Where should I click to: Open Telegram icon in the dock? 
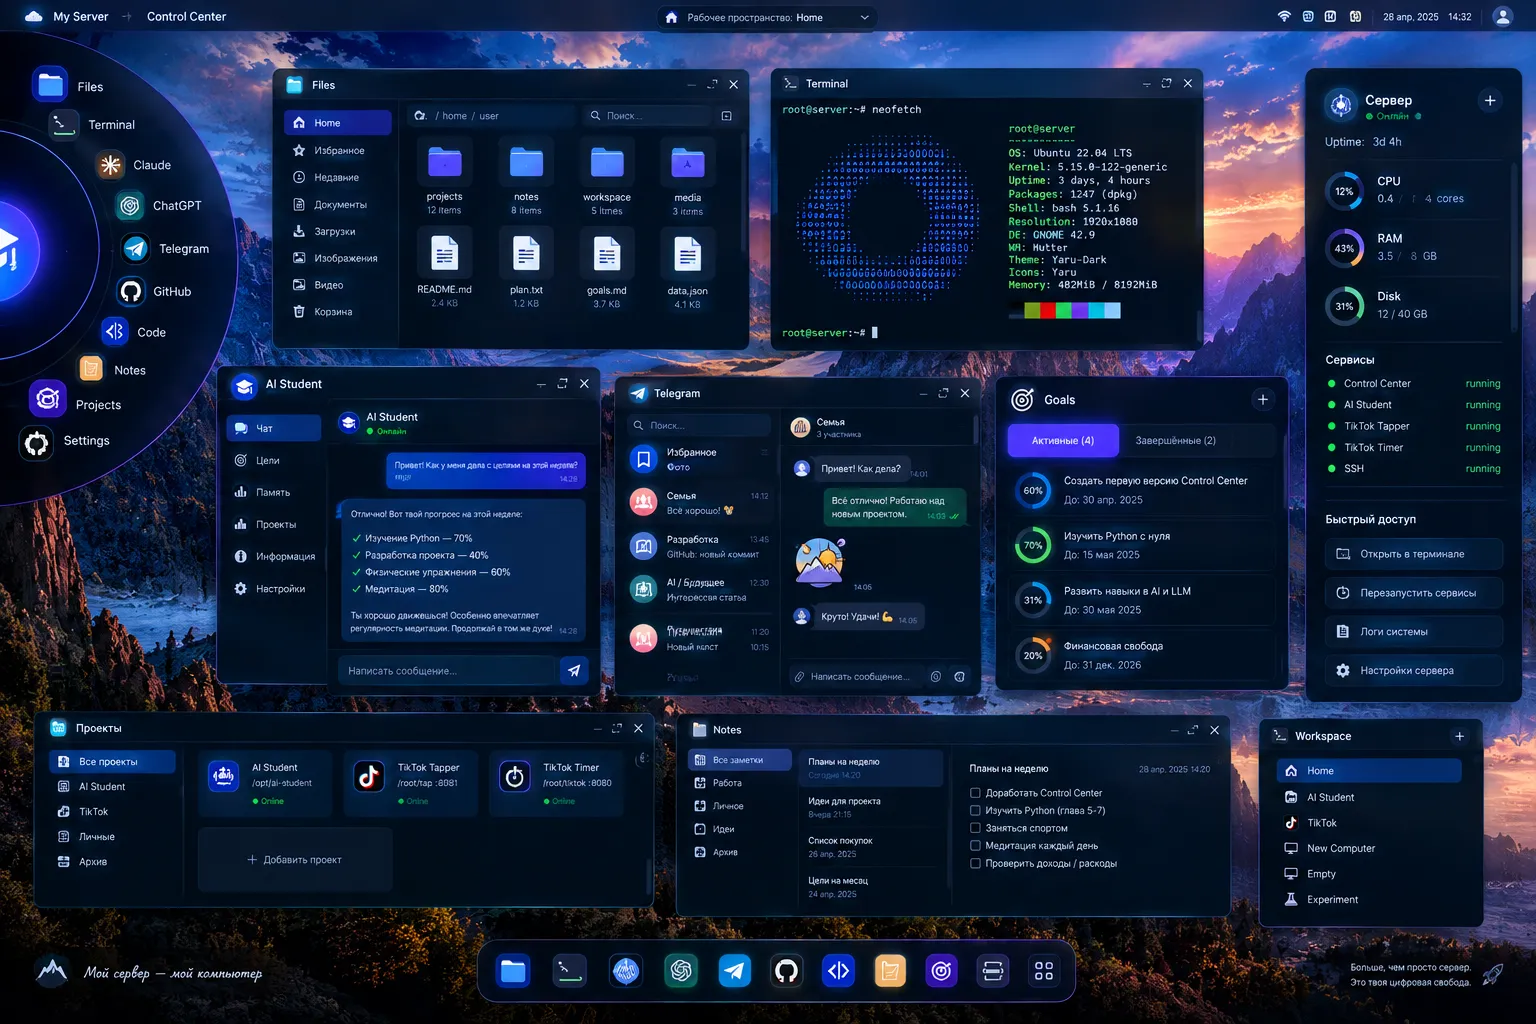(x=734, y=970)
